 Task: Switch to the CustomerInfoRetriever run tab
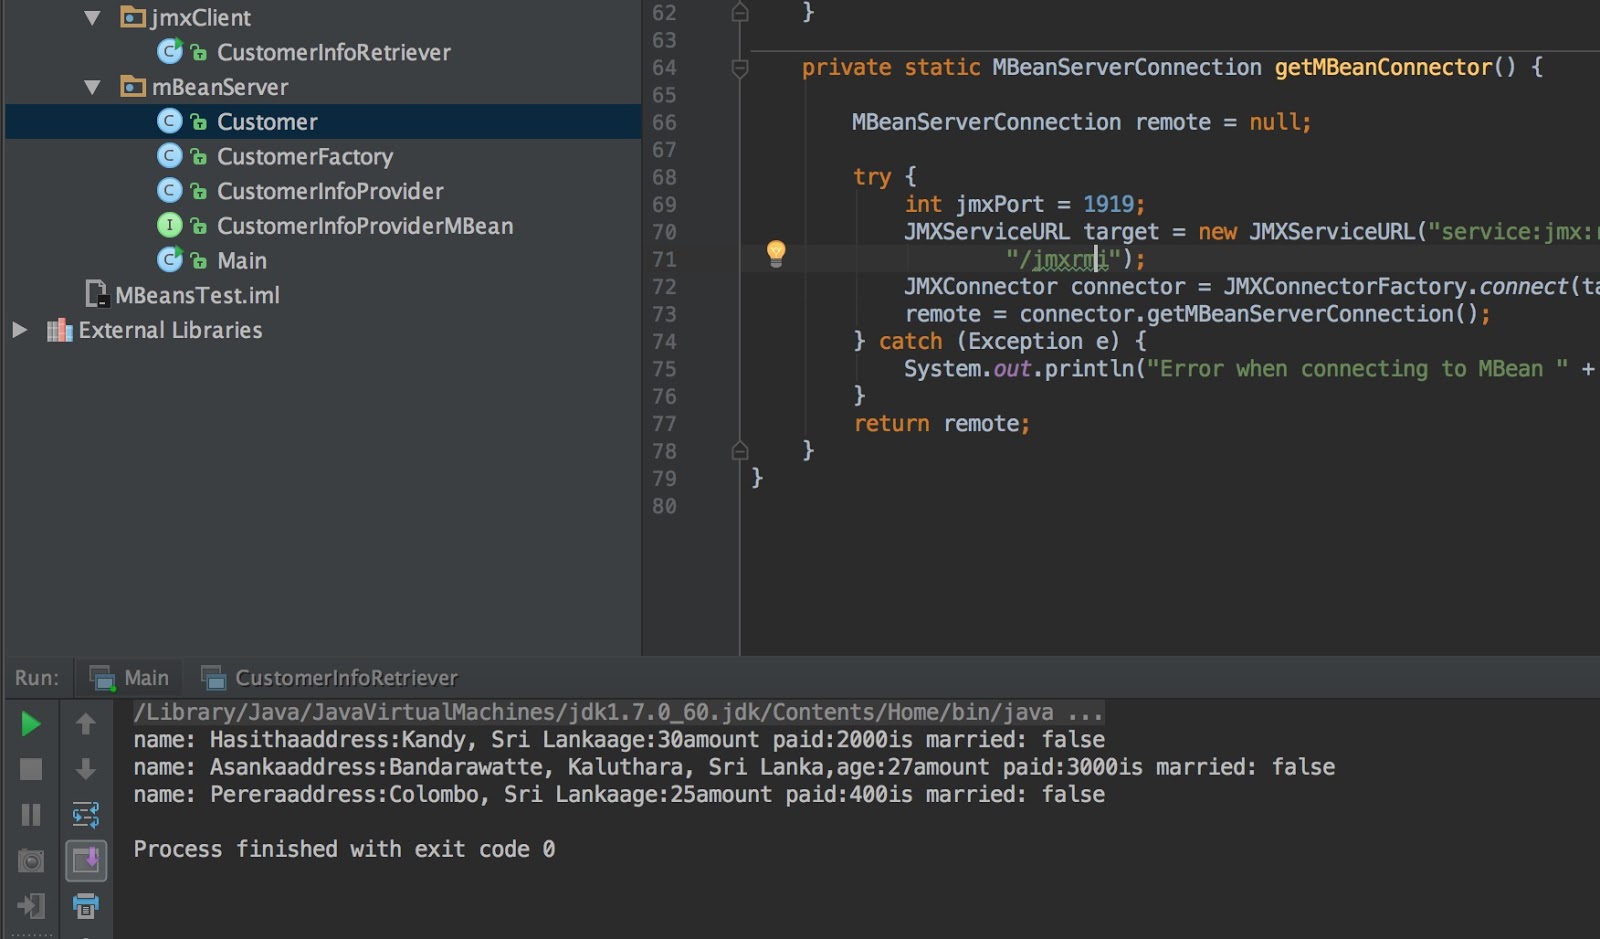[345, 677]
